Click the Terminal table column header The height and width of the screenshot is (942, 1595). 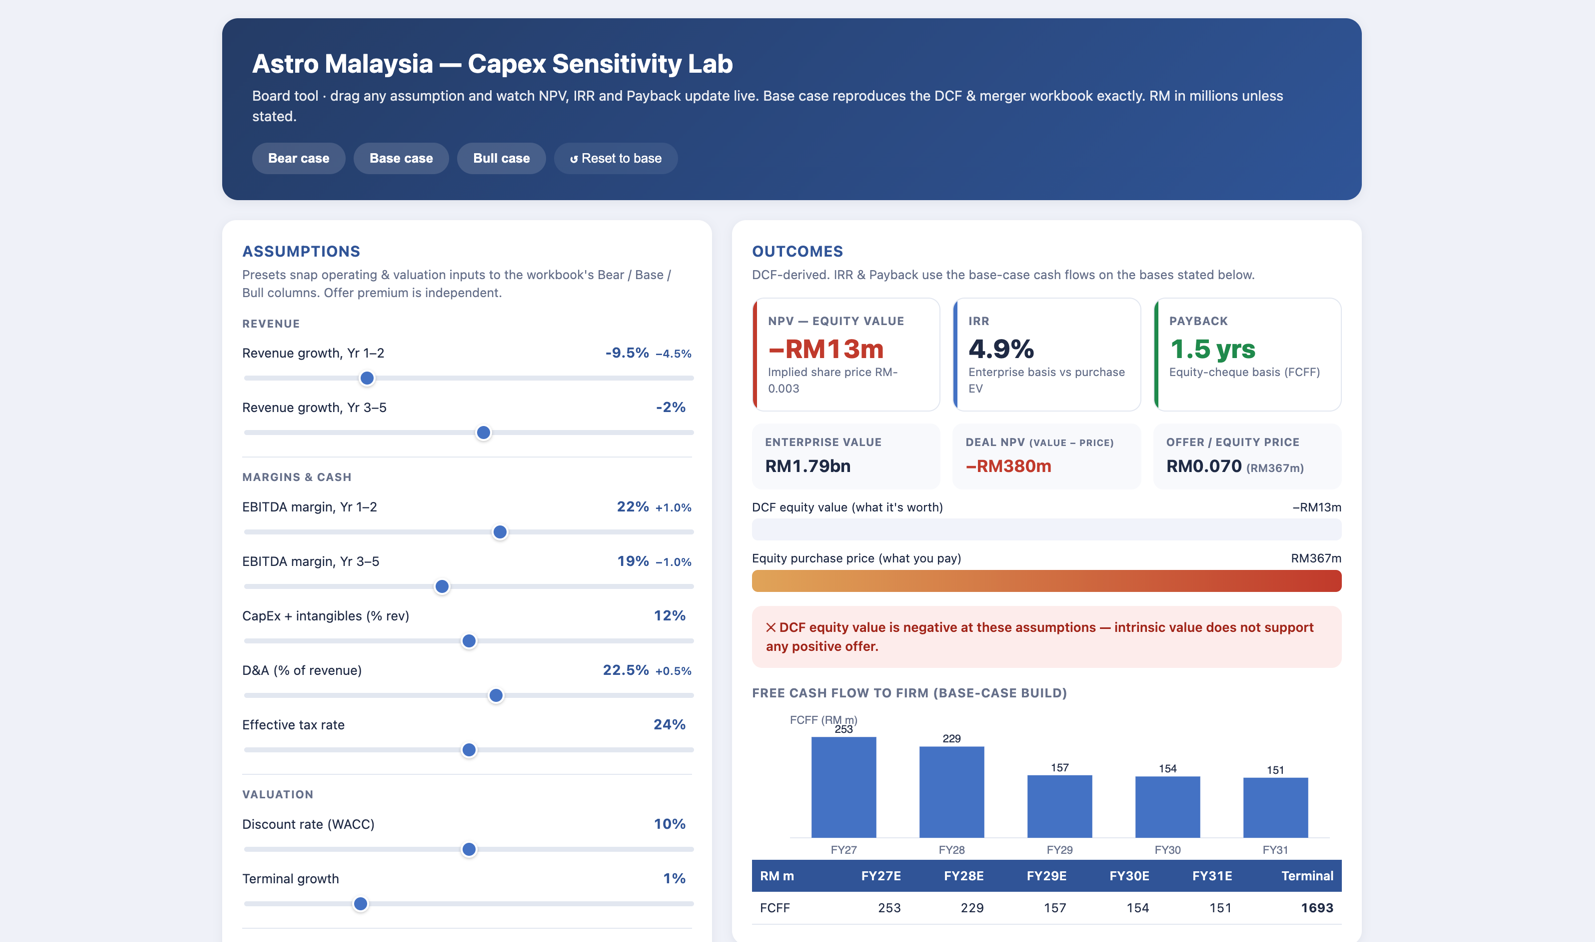(1307, 876)
